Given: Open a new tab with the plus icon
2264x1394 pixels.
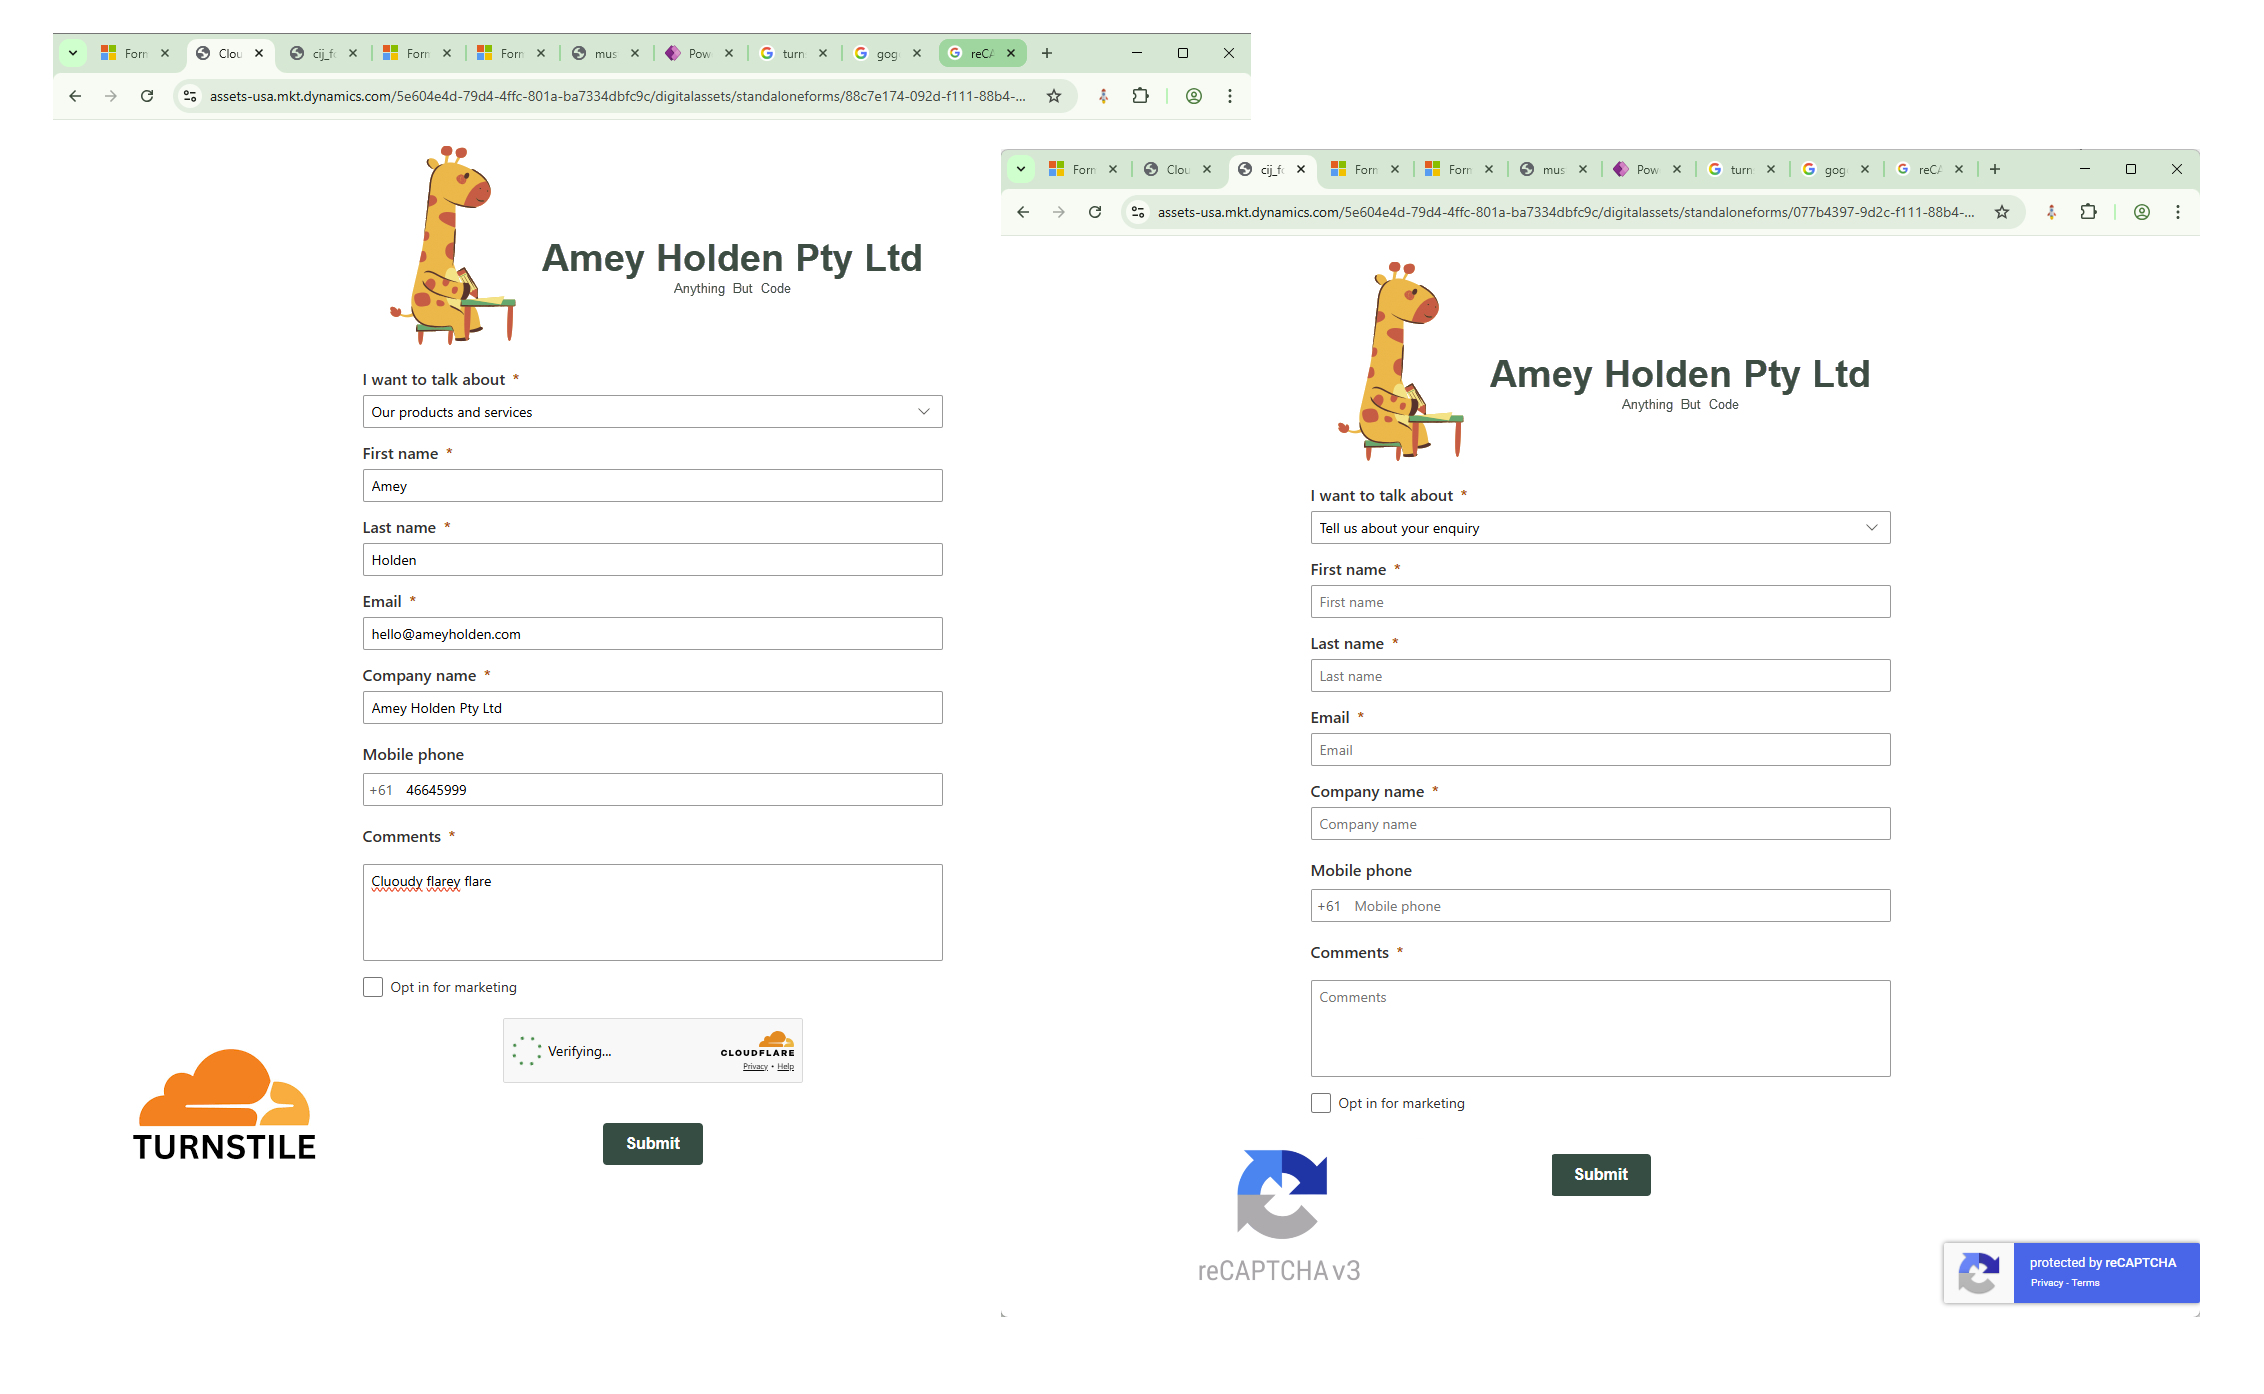Looking at the screenshot, I should coord(1993,168).
